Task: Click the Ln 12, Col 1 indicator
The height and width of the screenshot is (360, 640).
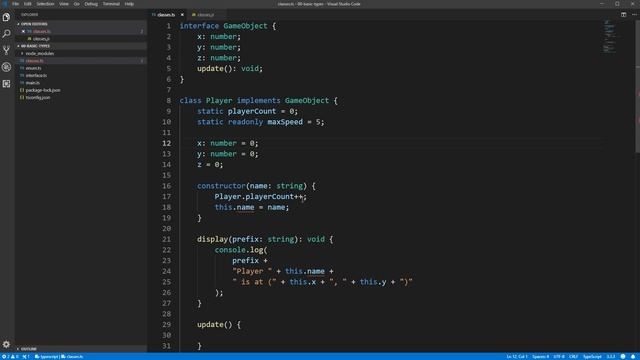Action: (x=517, y=356)
